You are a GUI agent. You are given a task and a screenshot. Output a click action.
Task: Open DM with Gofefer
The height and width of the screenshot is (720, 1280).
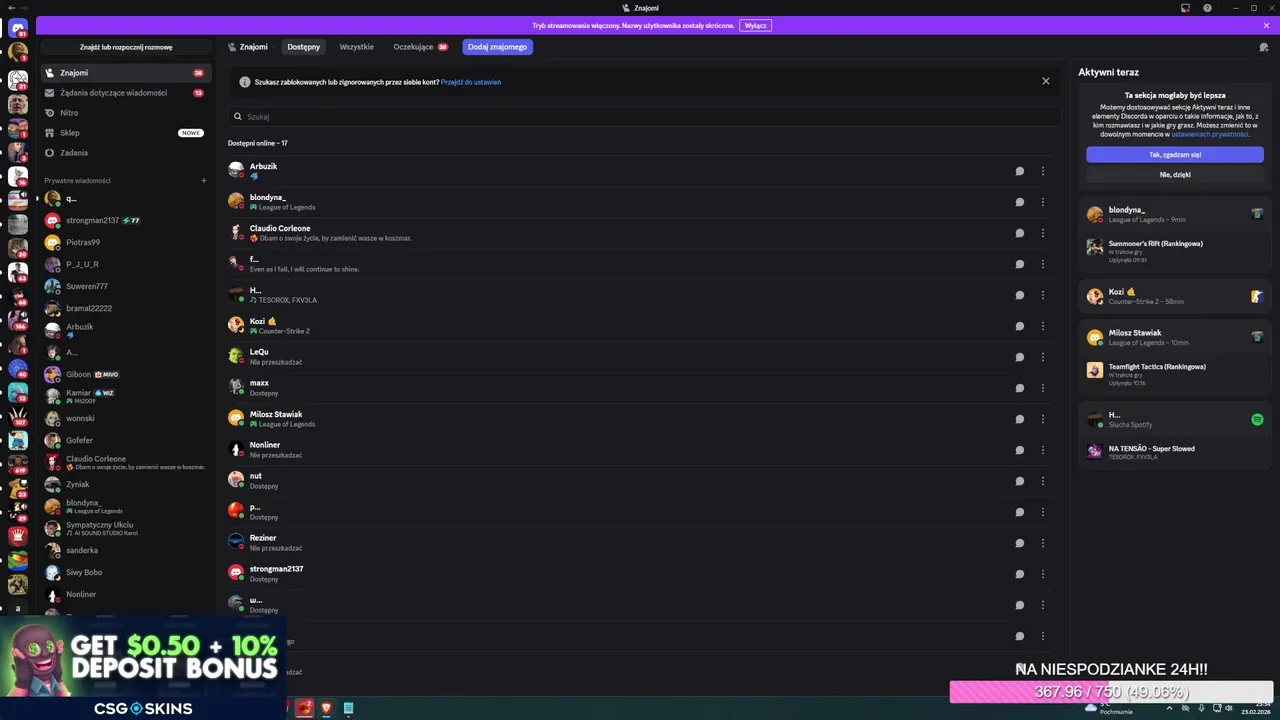tap(126, 440)
